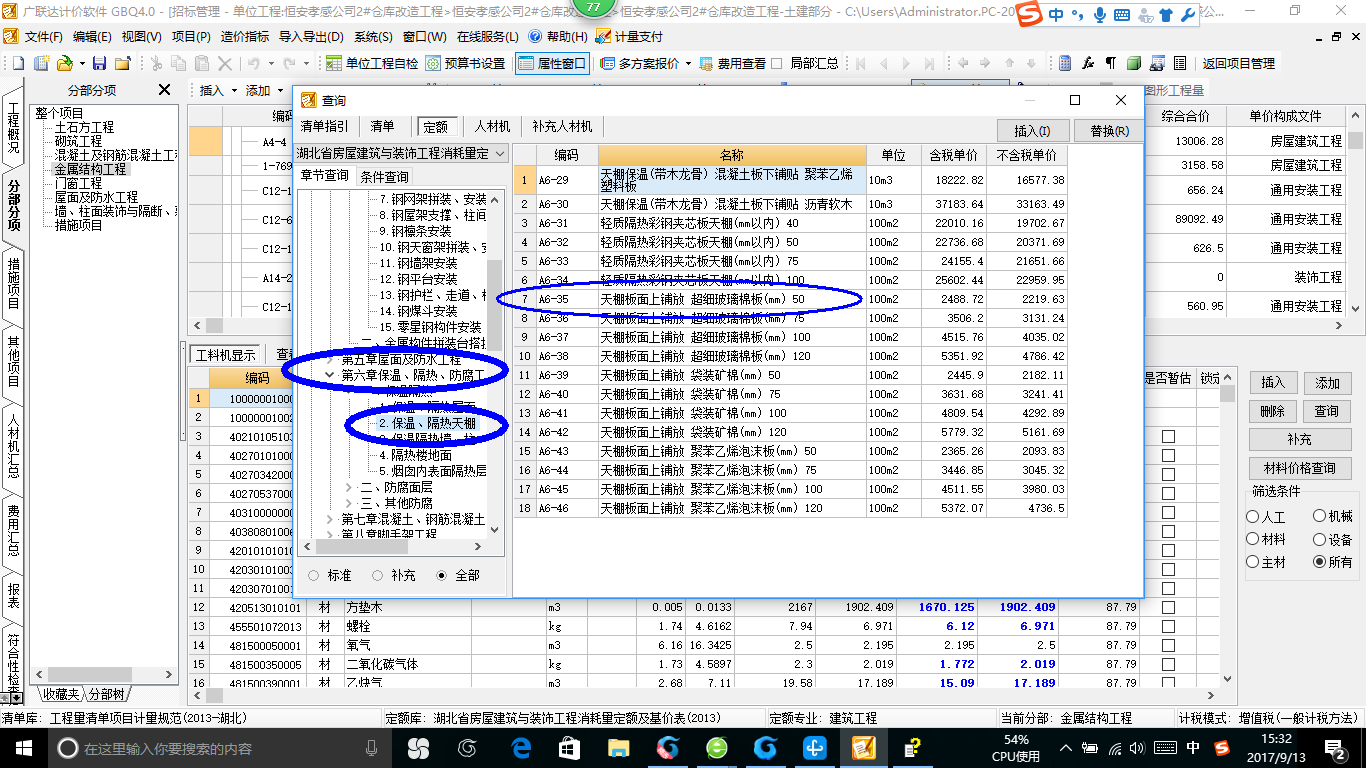
Task: Open the 插入 dropdown arrow in main toolbar
Action: coord(234,90)
